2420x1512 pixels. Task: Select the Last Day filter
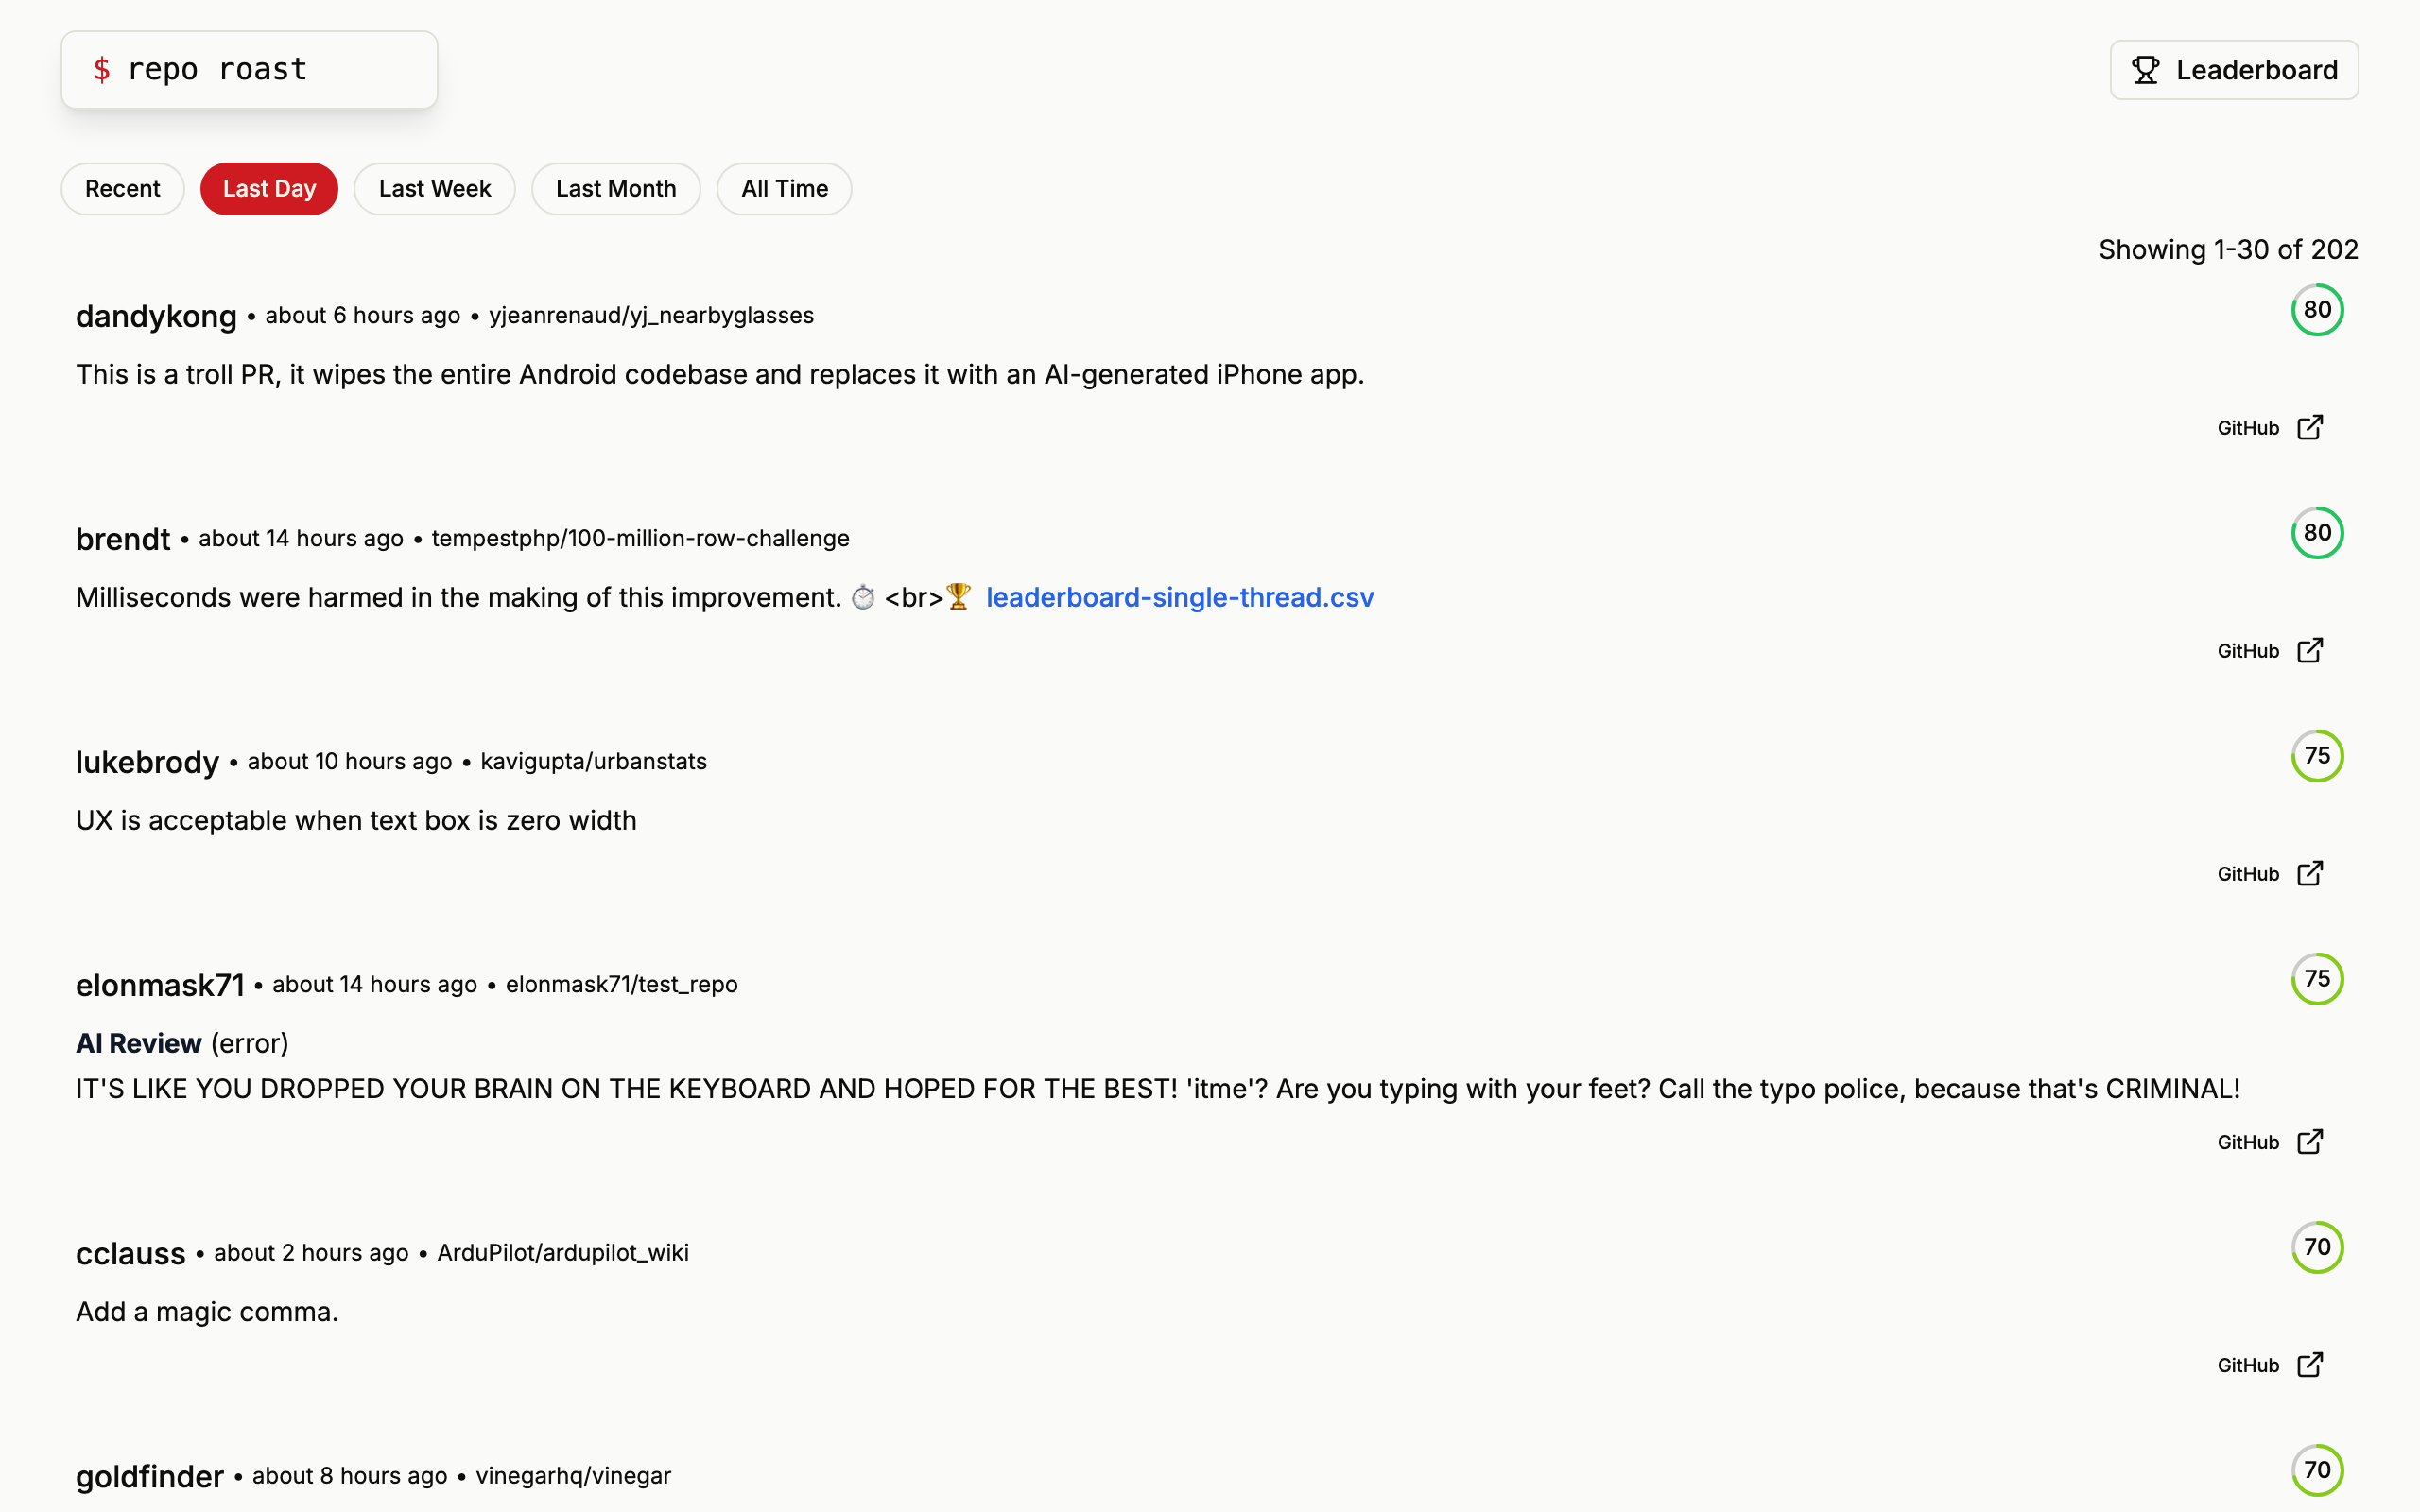(x=269, y=189)
